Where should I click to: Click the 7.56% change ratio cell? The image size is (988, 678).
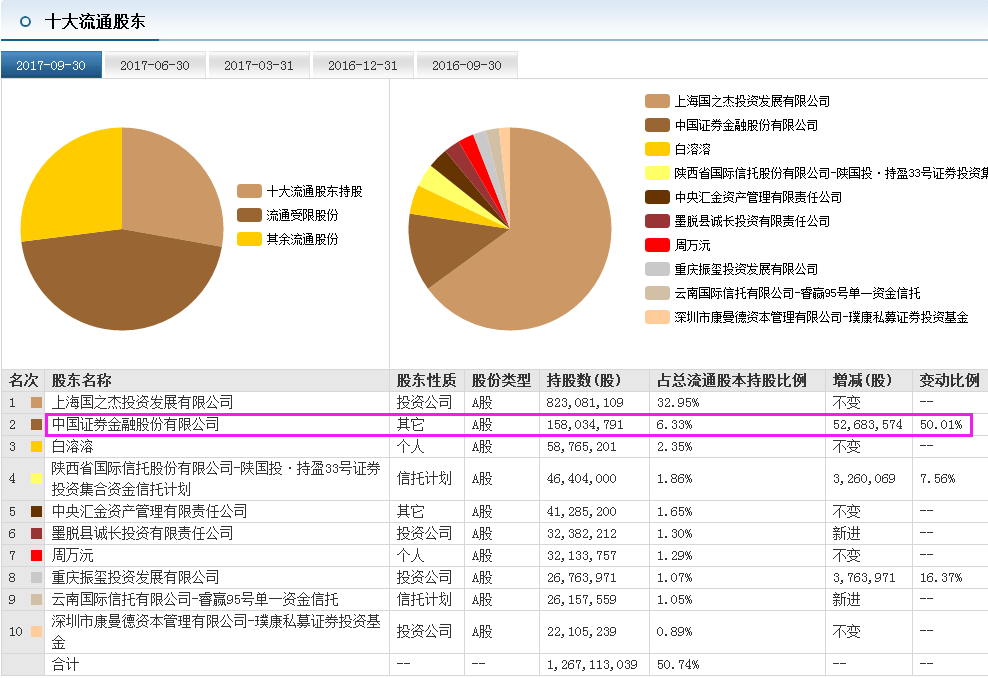click(x=938, y=479)
